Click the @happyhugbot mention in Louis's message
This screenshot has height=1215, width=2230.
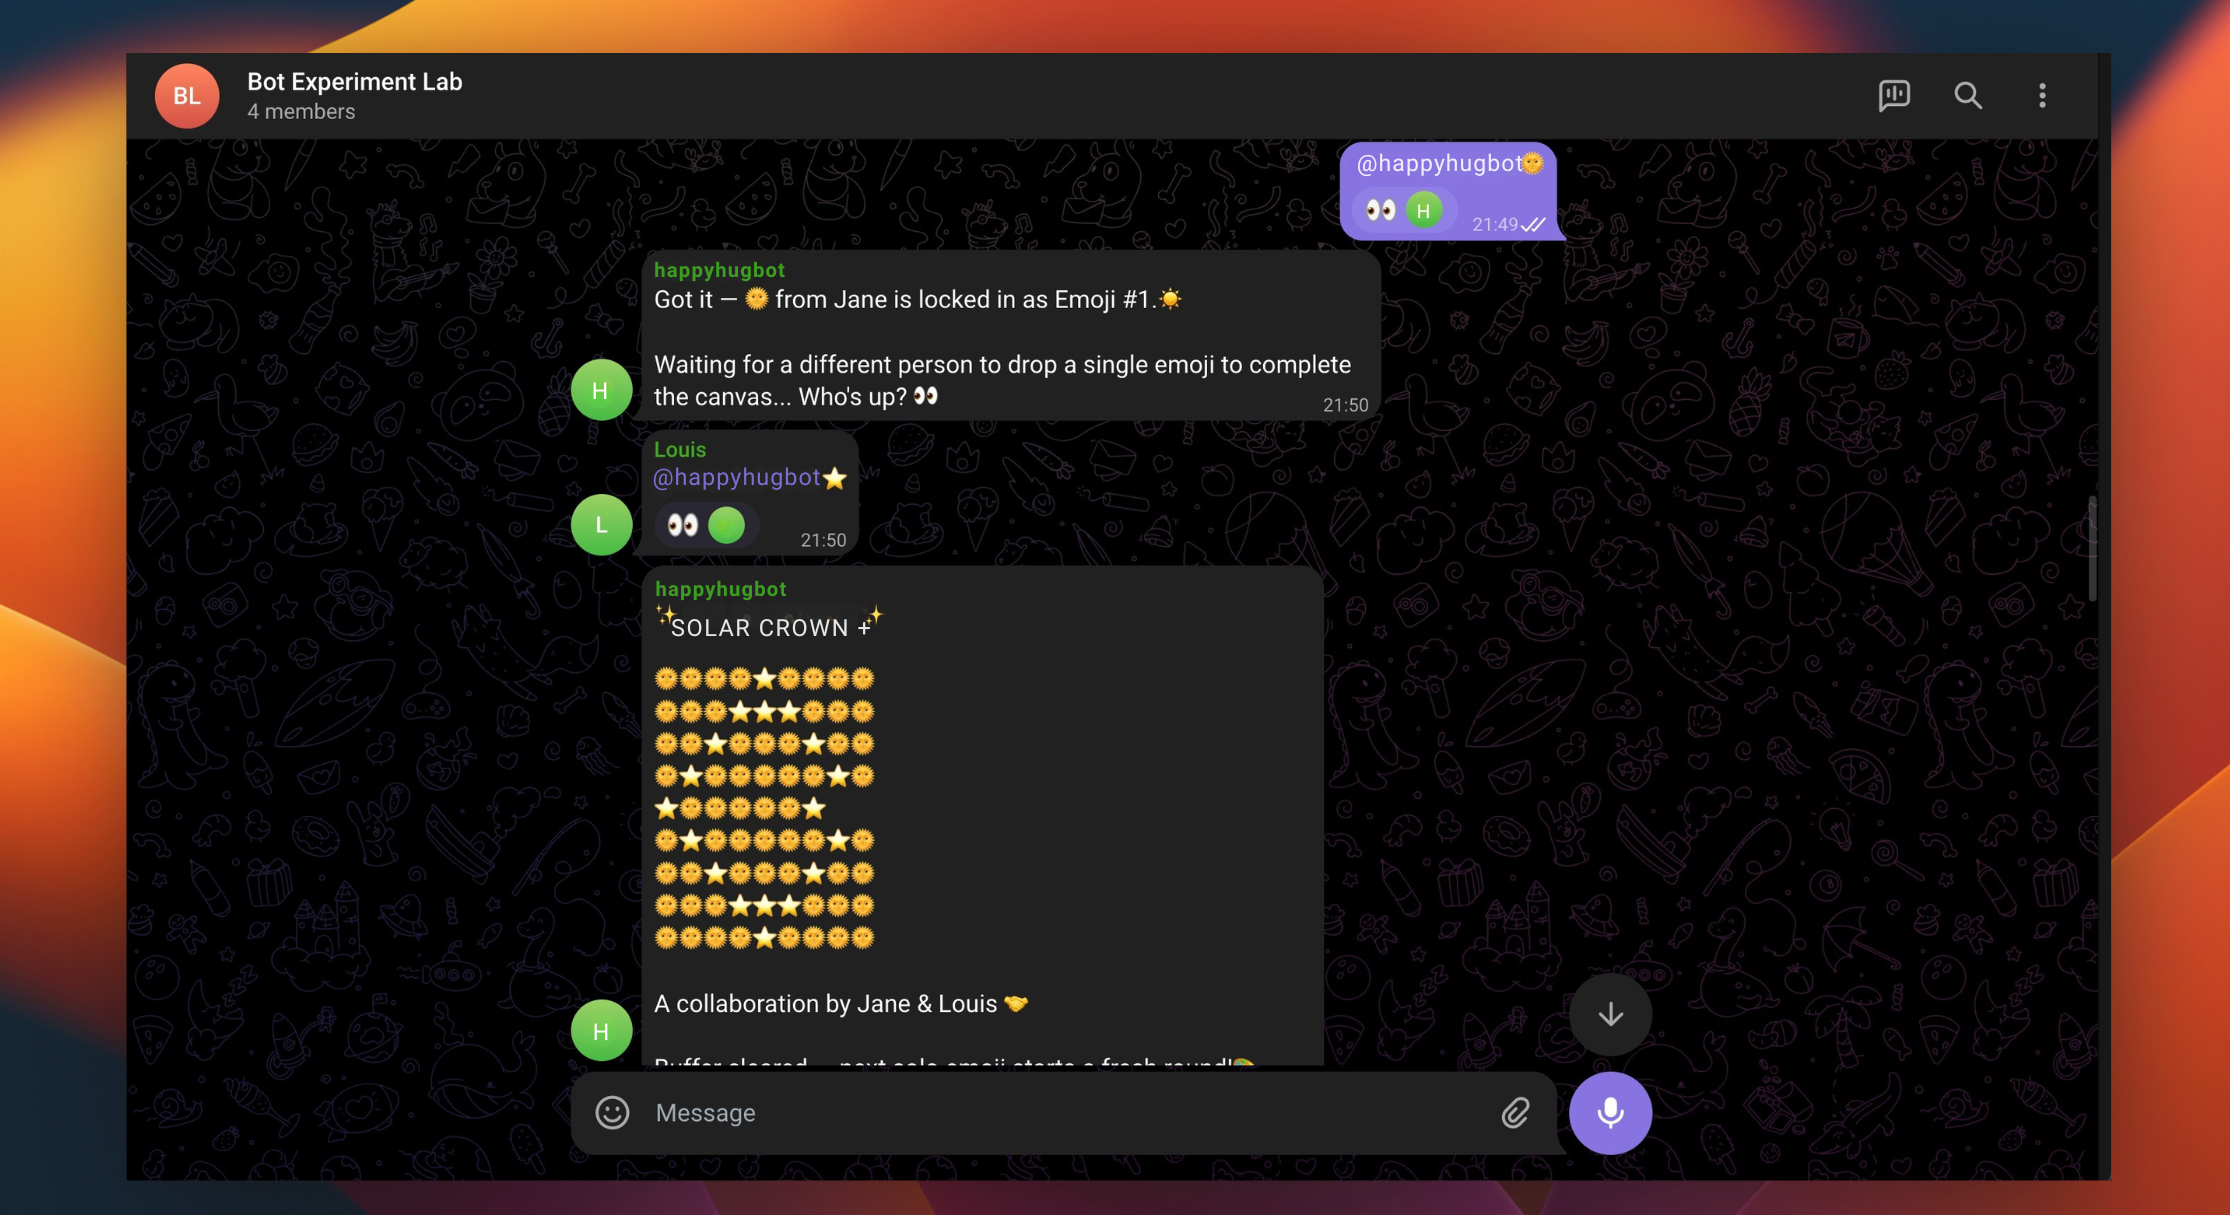pos(736,478)
